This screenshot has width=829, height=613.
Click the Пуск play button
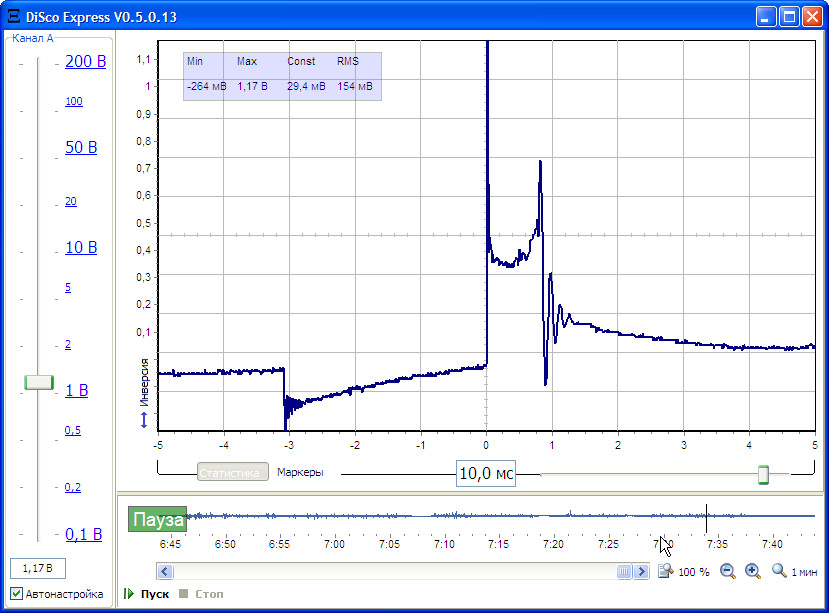(x=146, y=594)
